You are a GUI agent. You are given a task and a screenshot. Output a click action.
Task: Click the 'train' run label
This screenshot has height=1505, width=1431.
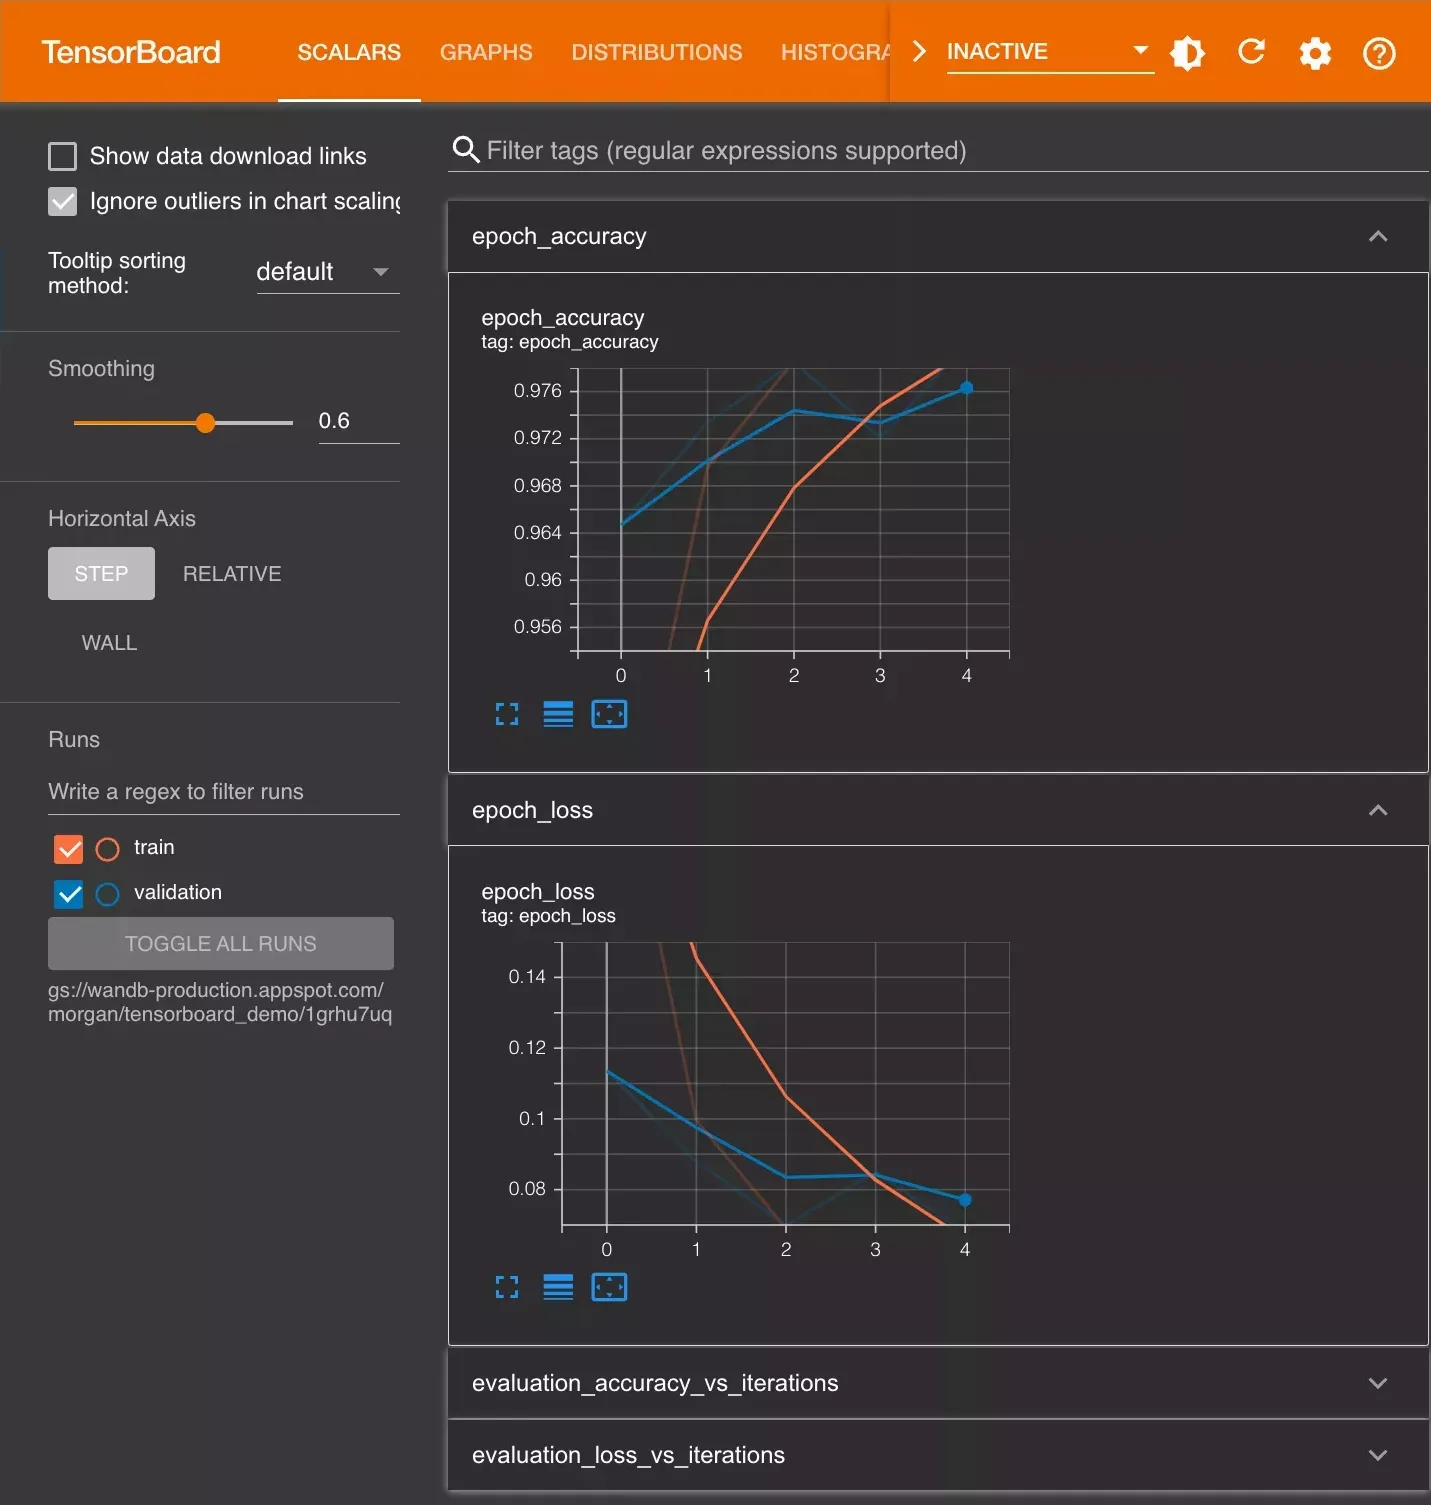pyautogui.click(x=154, y=847)
